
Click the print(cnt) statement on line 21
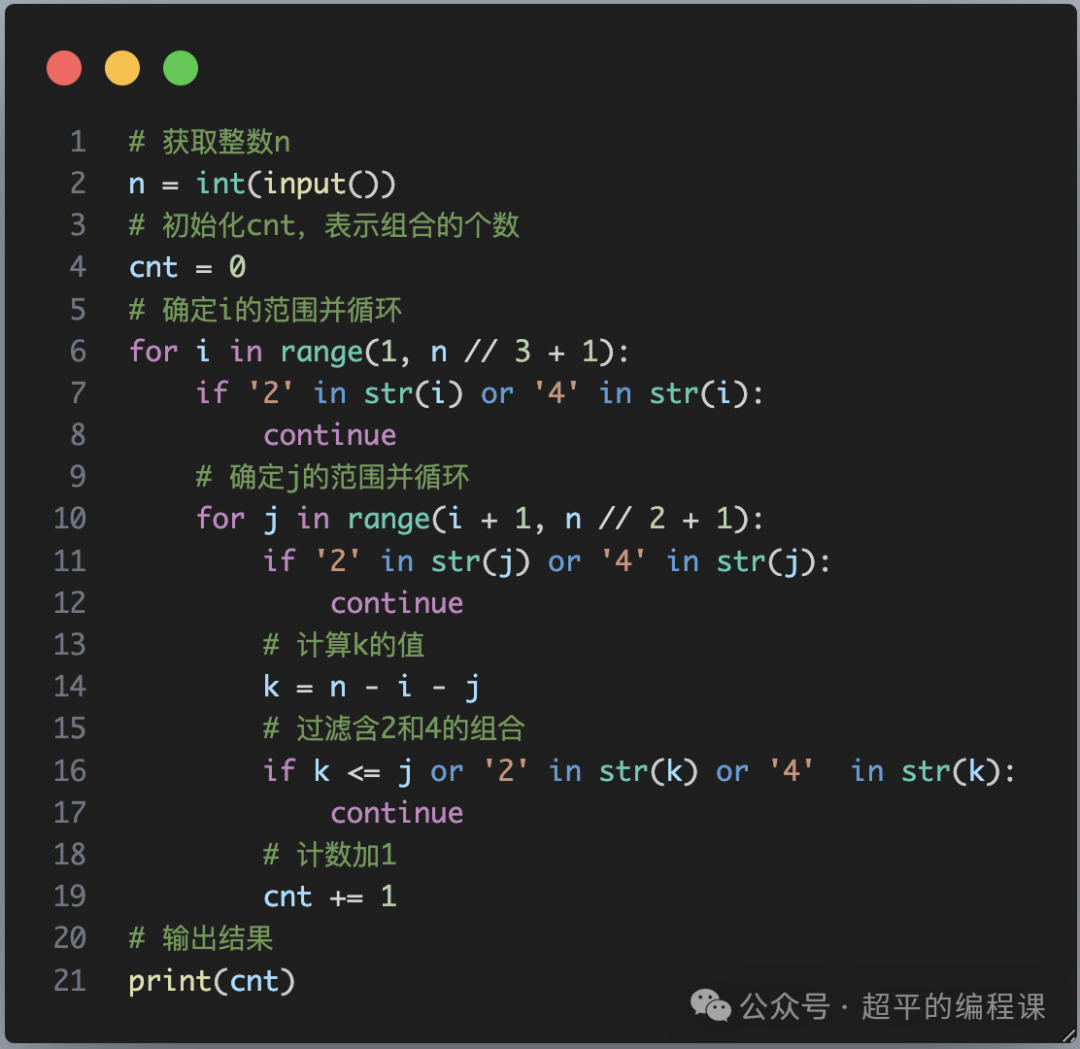[211, 980]
